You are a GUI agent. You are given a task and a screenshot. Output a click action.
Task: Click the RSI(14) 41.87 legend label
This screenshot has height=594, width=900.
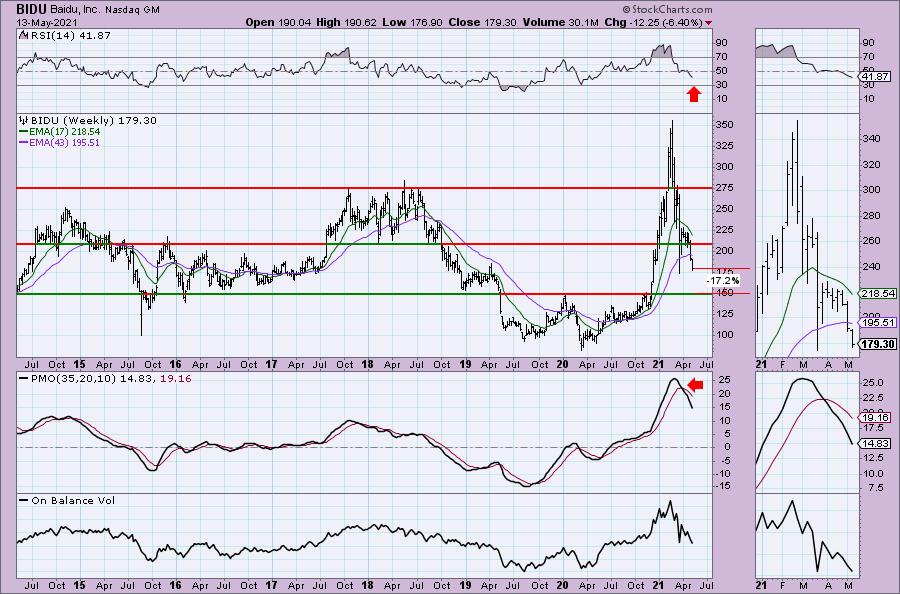click(71, 35)
